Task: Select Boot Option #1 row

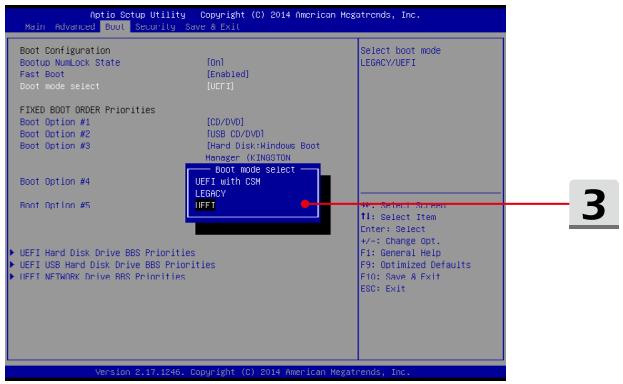Action: [55, 122]
